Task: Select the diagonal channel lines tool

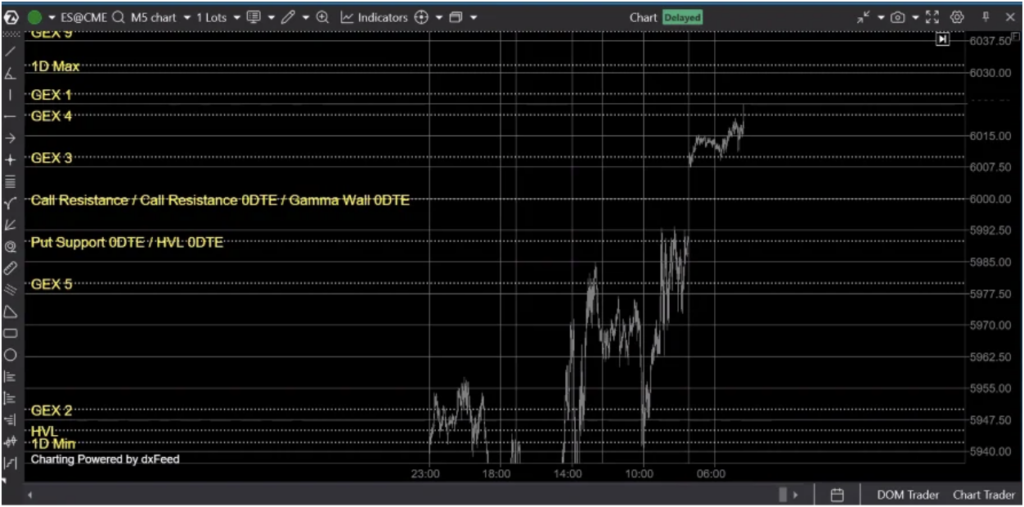Action: click(x=10, y=290)
